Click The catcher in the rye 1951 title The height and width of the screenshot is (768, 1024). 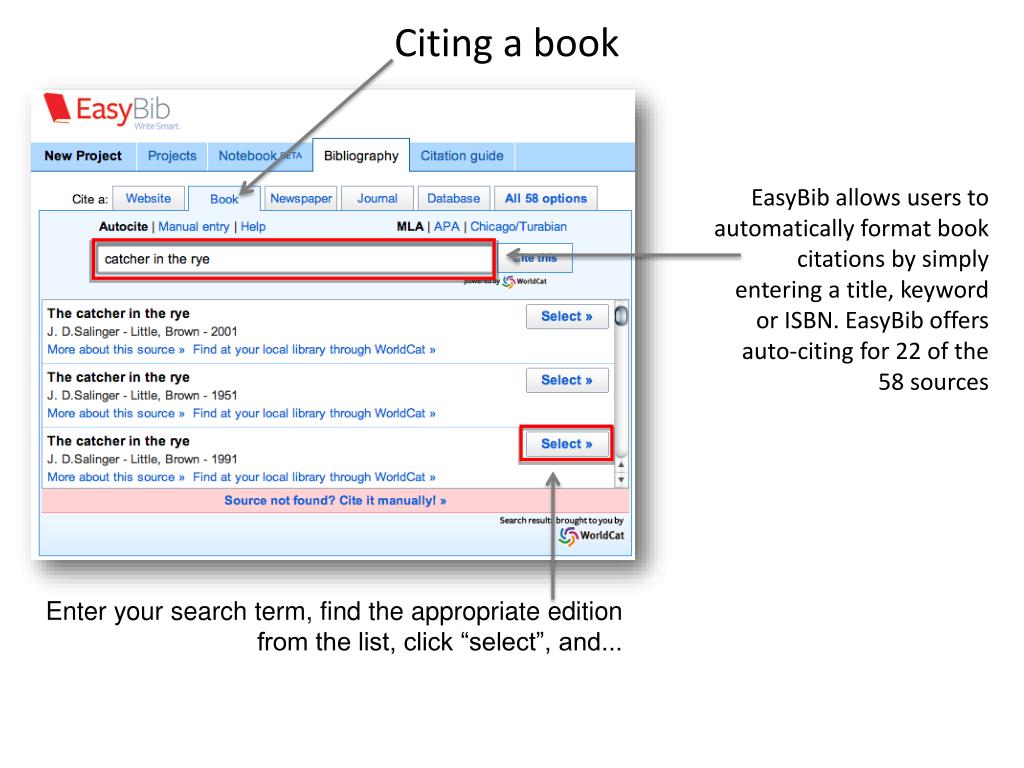[x=118, y=377]
